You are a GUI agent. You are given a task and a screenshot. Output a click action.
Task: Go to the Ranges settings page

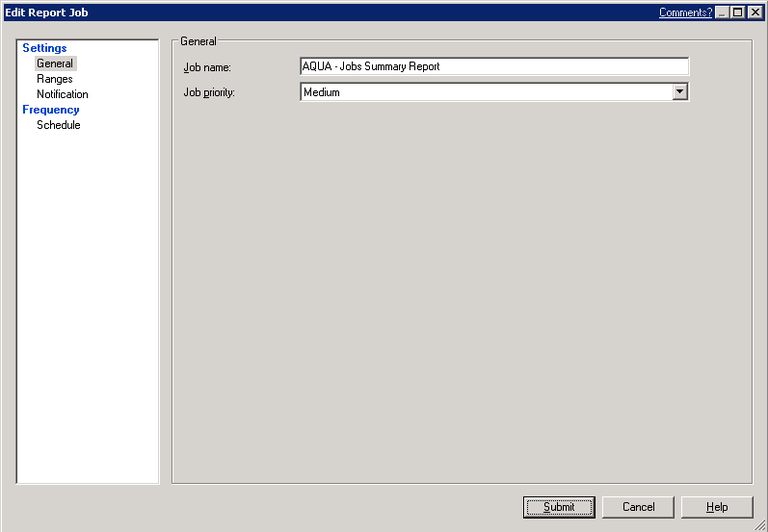coord(55,79)
